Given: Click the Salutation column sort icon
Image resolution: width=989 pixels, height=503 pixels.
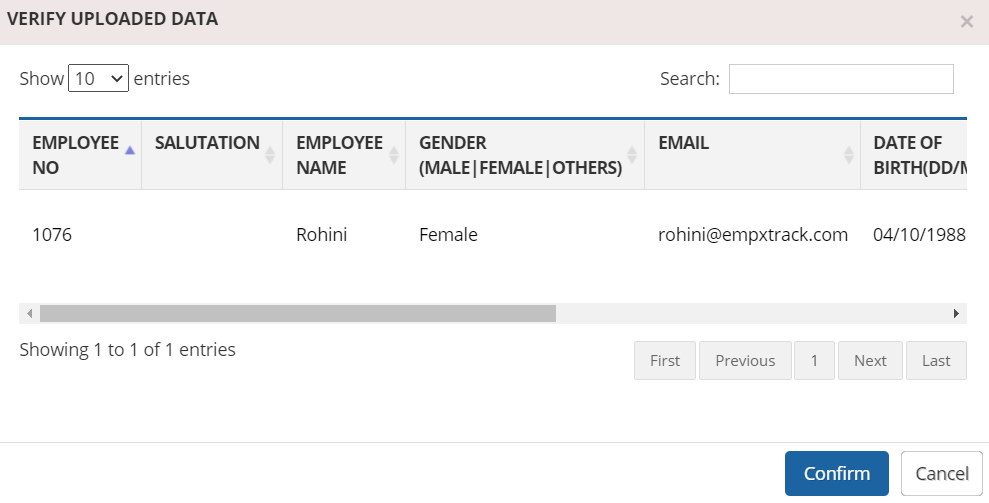Looking at the screenshot, I should coord(269,155).
